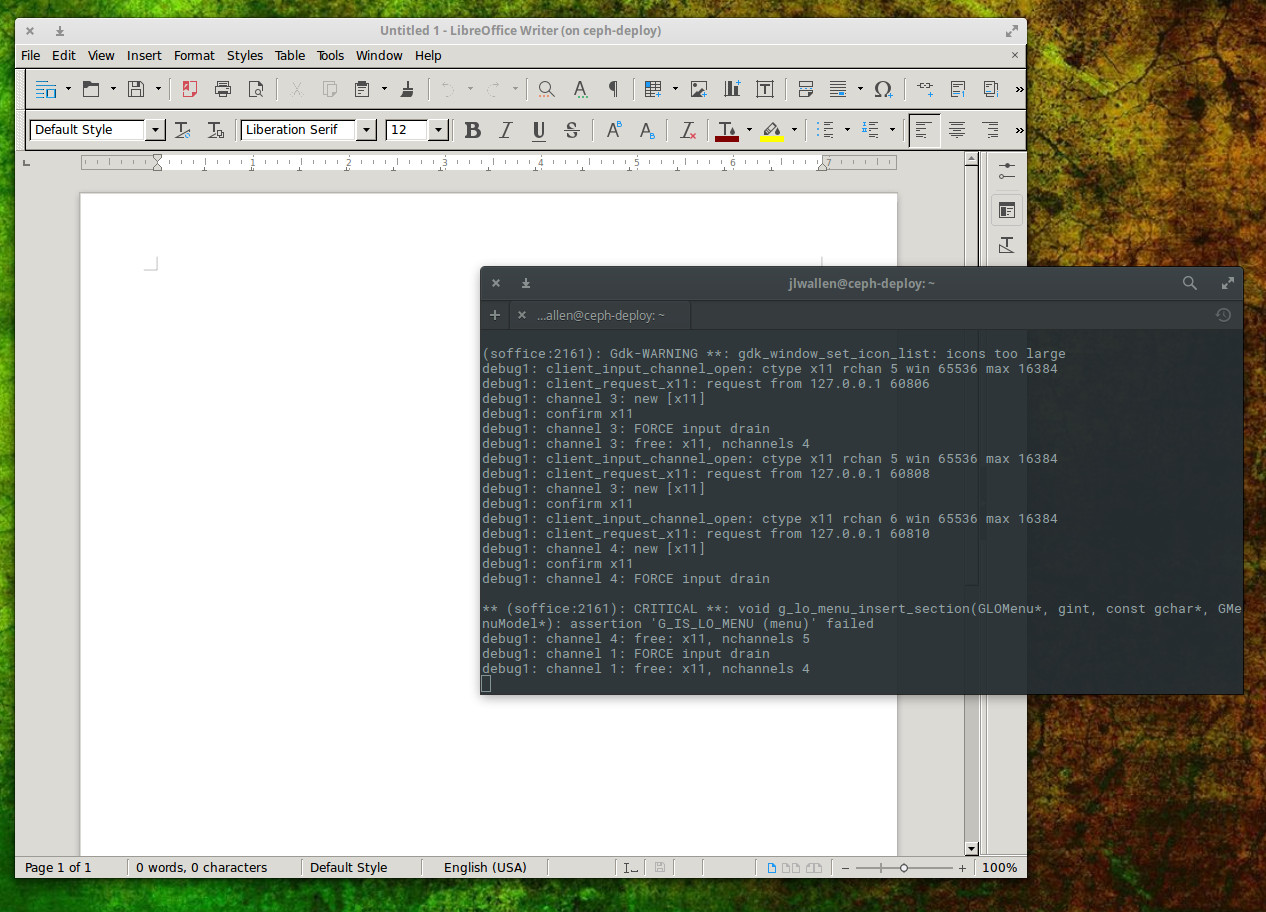Click the Save document icon
This screenshot has width=1266, height=912.
click(136, 89)
